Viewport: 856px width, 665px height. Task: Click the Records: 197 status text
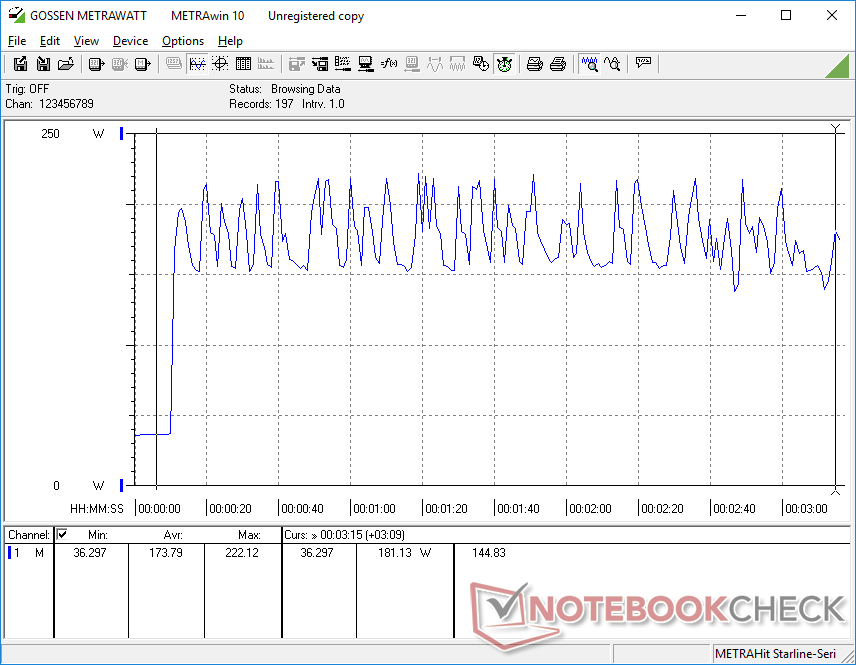coord(261,104)
